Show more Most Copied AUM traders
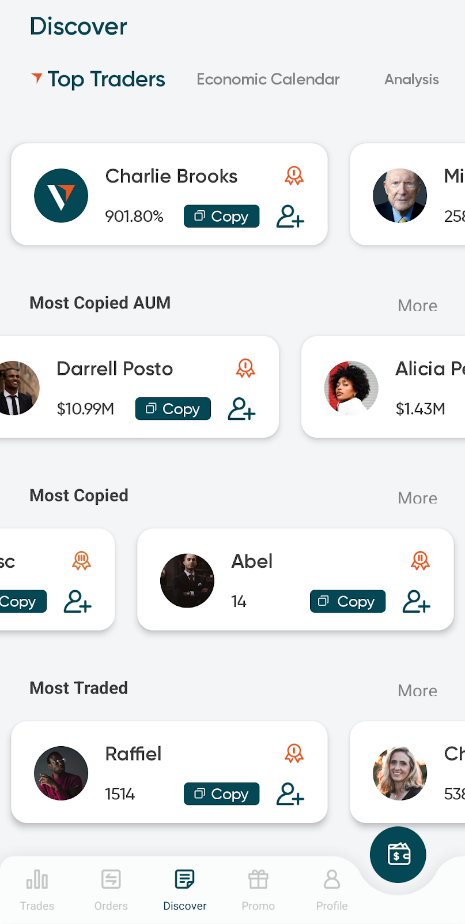Image resolution: width=465 pixels, height=924 pixels. [x=417, y=305]
